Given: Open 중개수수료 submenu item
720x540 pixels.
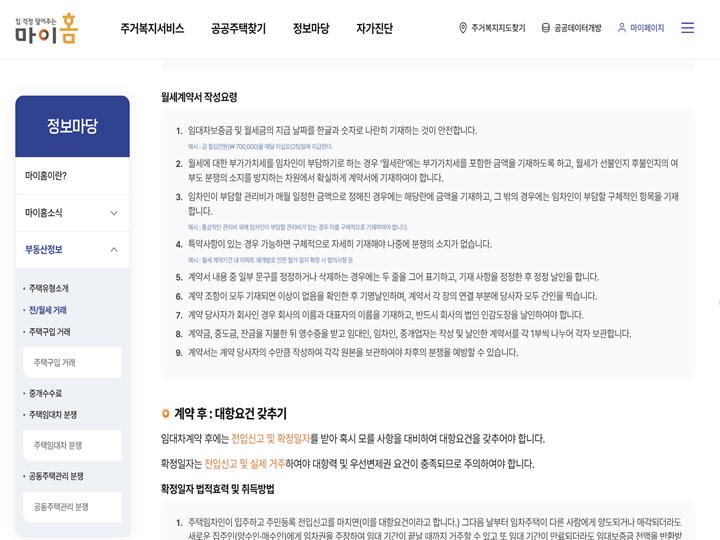Looking at the screenshot, I should click(45, 394).
